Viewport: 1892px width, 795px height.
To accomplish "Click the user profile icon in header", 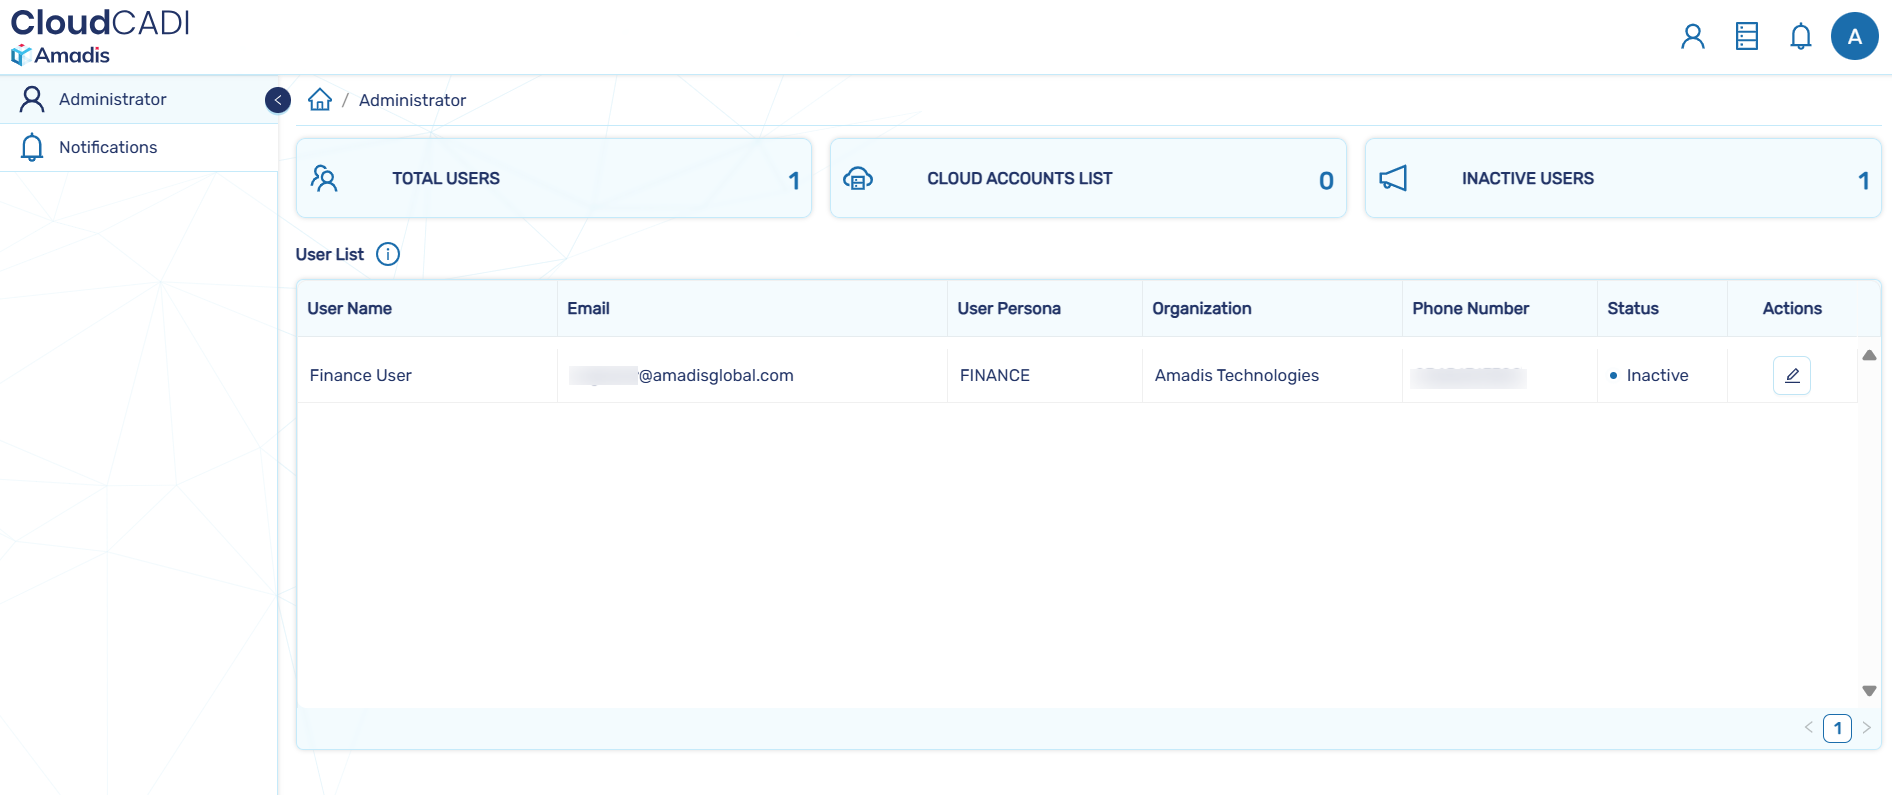I will pos(1692,37).
